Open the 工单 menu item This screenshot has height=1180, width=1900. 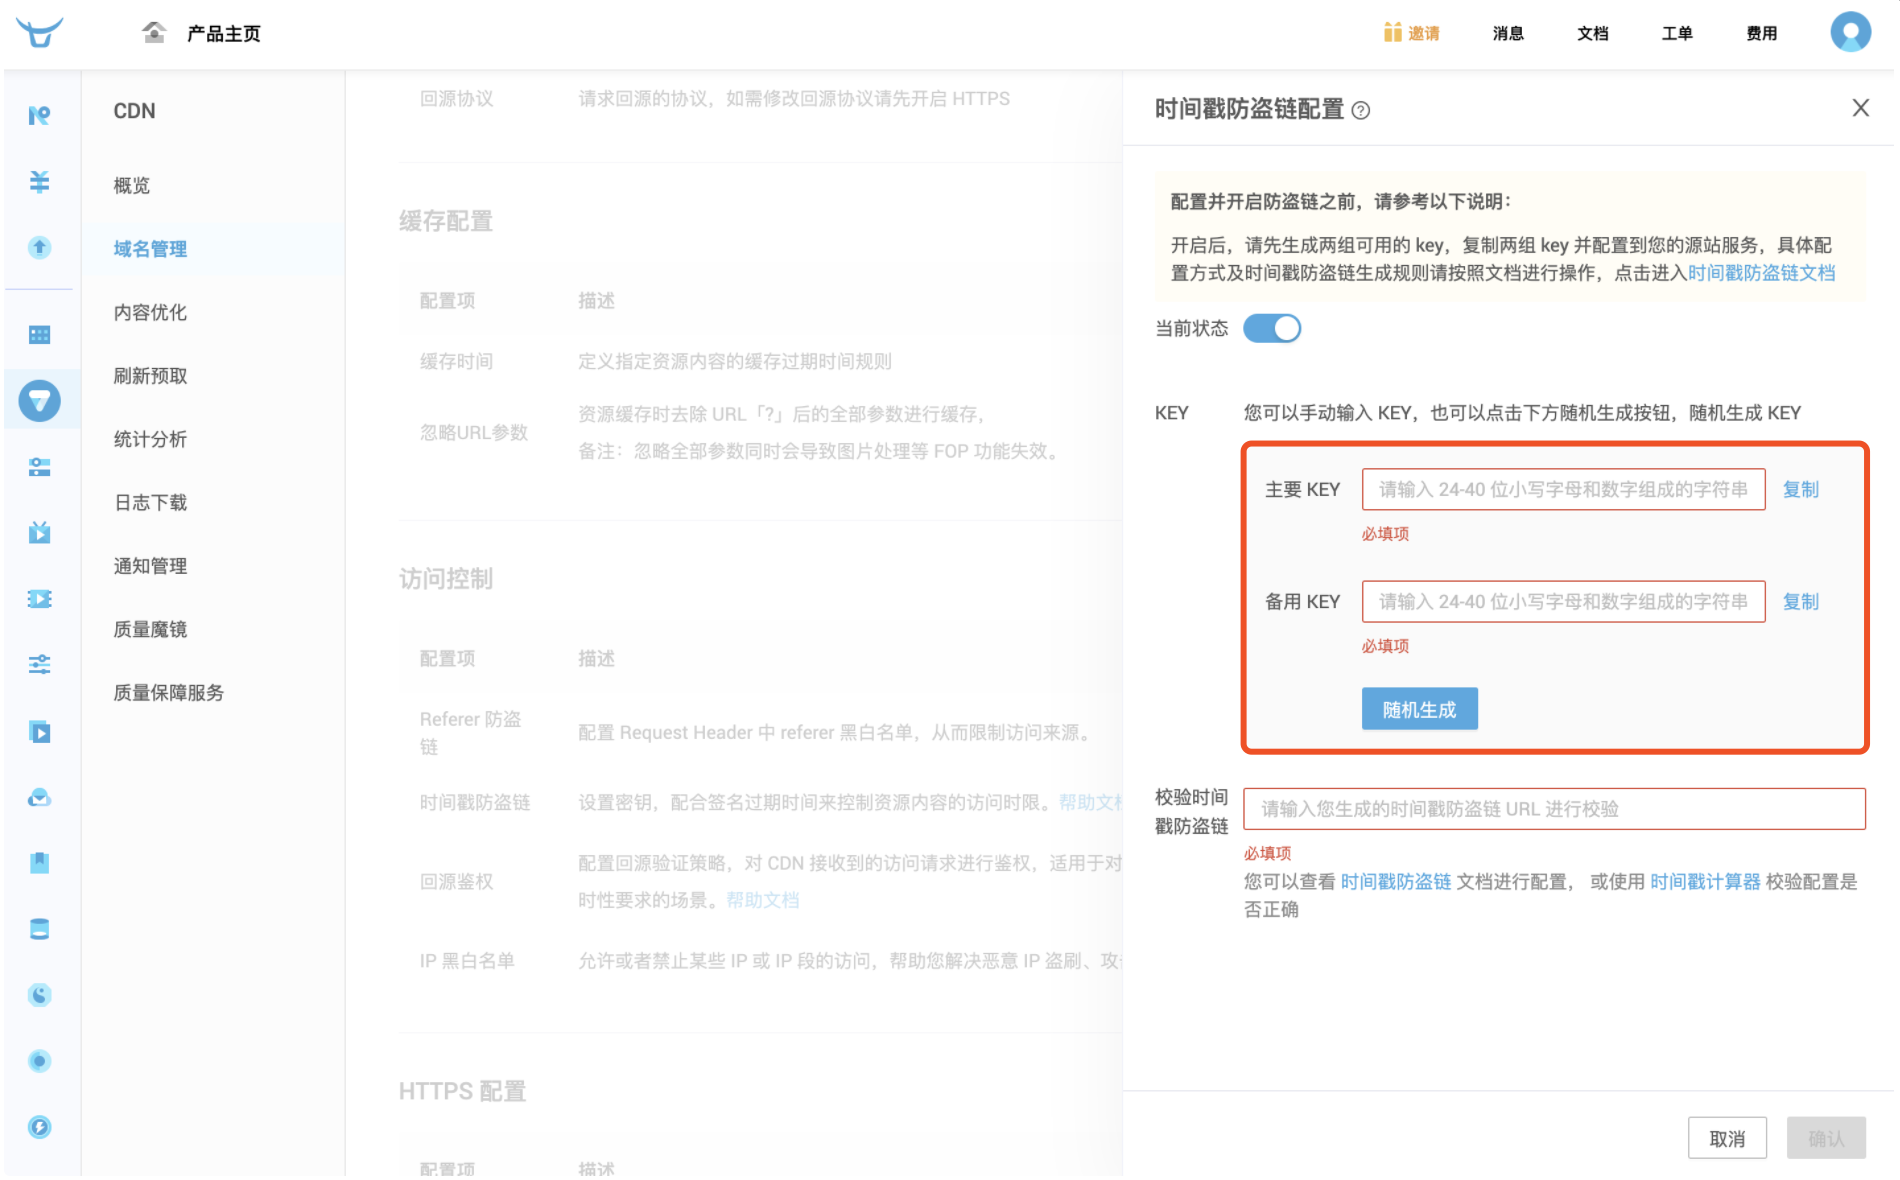(1676, 33)
